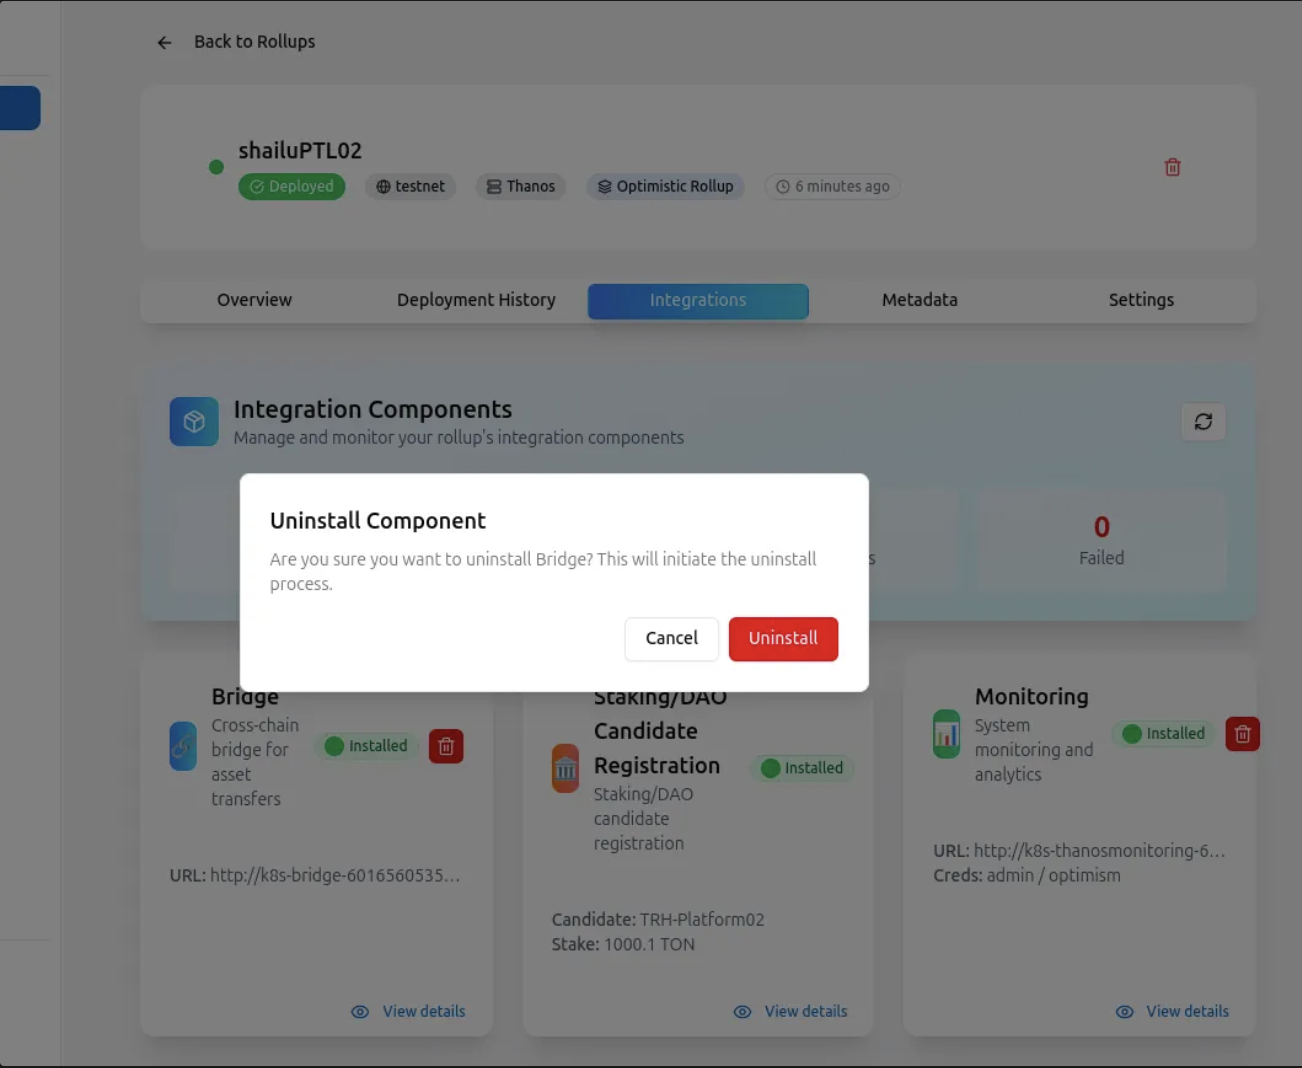Click the Staking/DAO building icon
Image resolution: width=1302 pixels, height=1068 pixels.
[565, 768]
